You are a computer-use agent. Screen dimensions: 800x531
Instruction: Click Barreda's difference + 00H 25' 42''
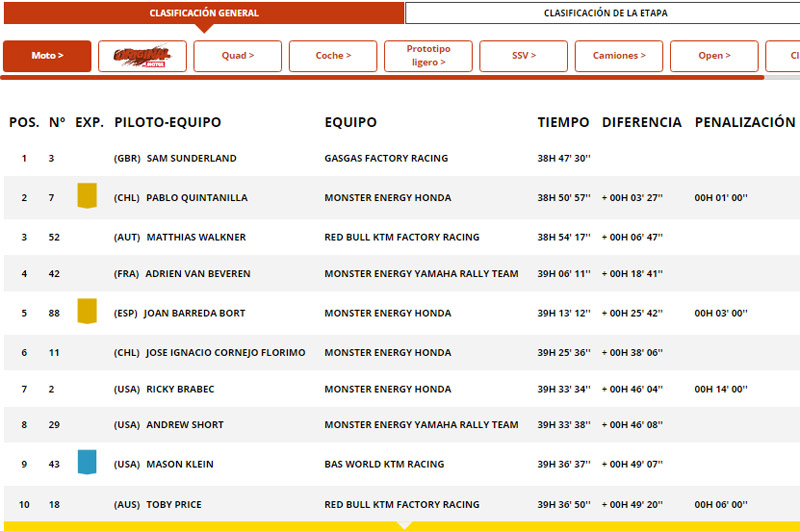pos(632,313)
